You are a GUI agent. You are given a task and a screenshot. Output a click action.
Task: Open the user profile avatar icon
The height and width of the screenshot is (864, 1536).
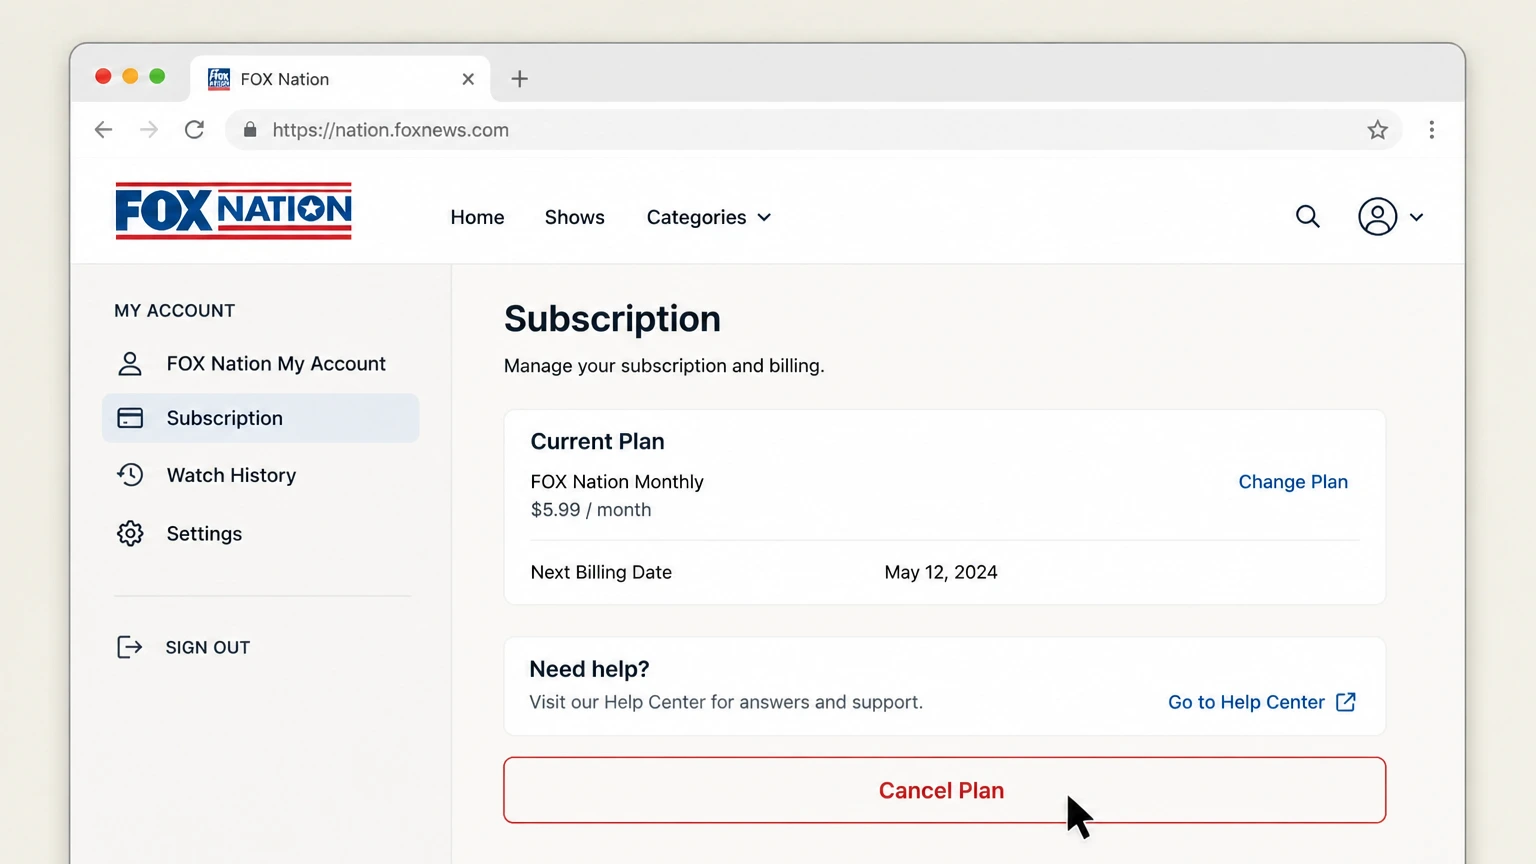point(1377,216)
